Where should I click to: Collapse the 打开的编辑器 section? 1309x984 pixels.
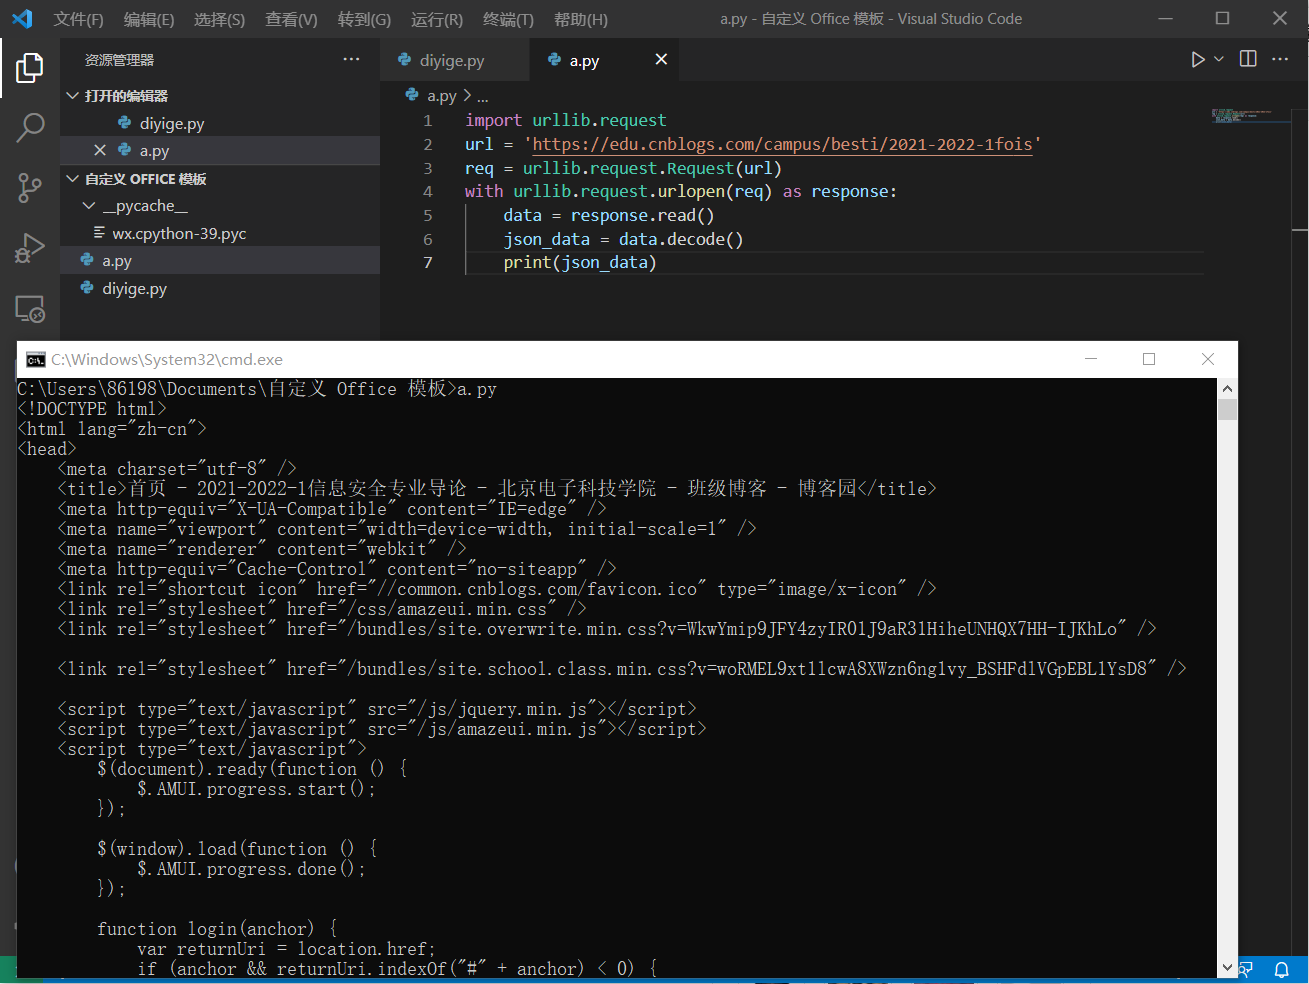click(x=72, y=96)
